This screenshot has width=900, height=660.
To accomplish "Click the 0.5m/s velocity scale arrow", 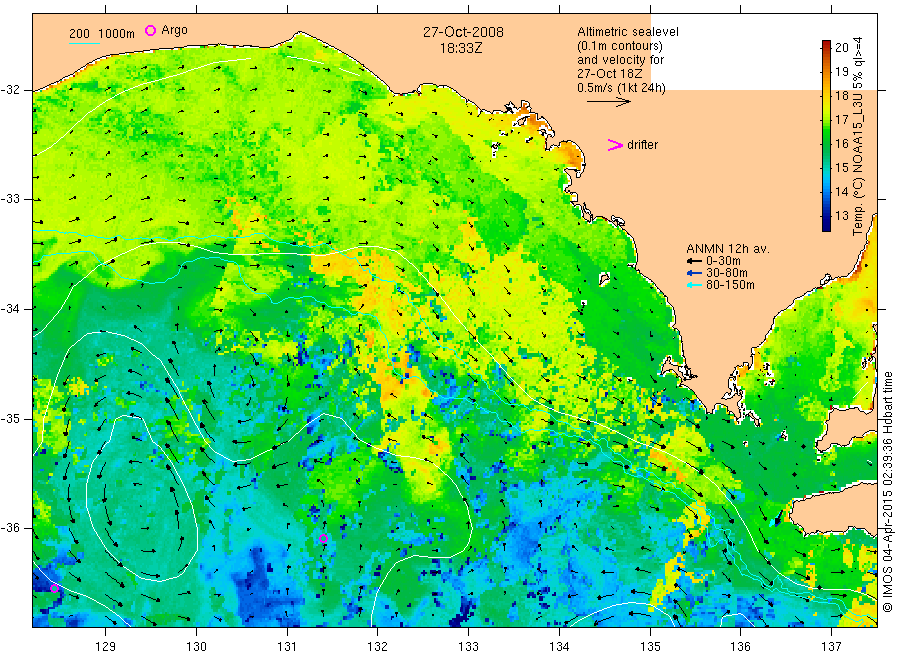I will [x=609, y=102].
